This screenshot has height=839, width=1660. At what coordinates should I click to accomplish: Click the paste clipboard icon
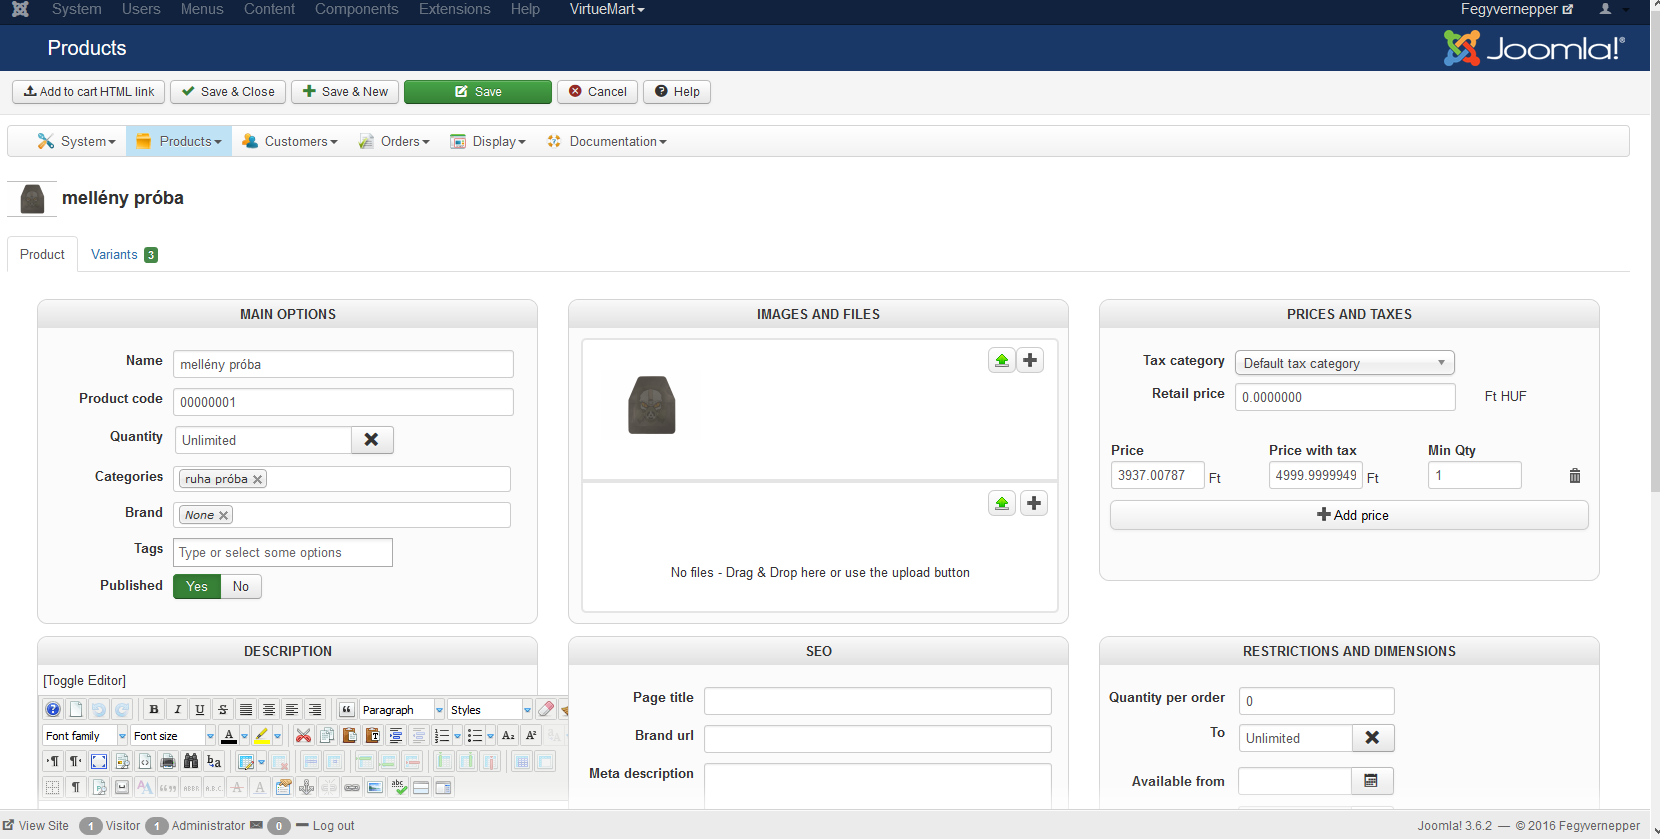349,735
